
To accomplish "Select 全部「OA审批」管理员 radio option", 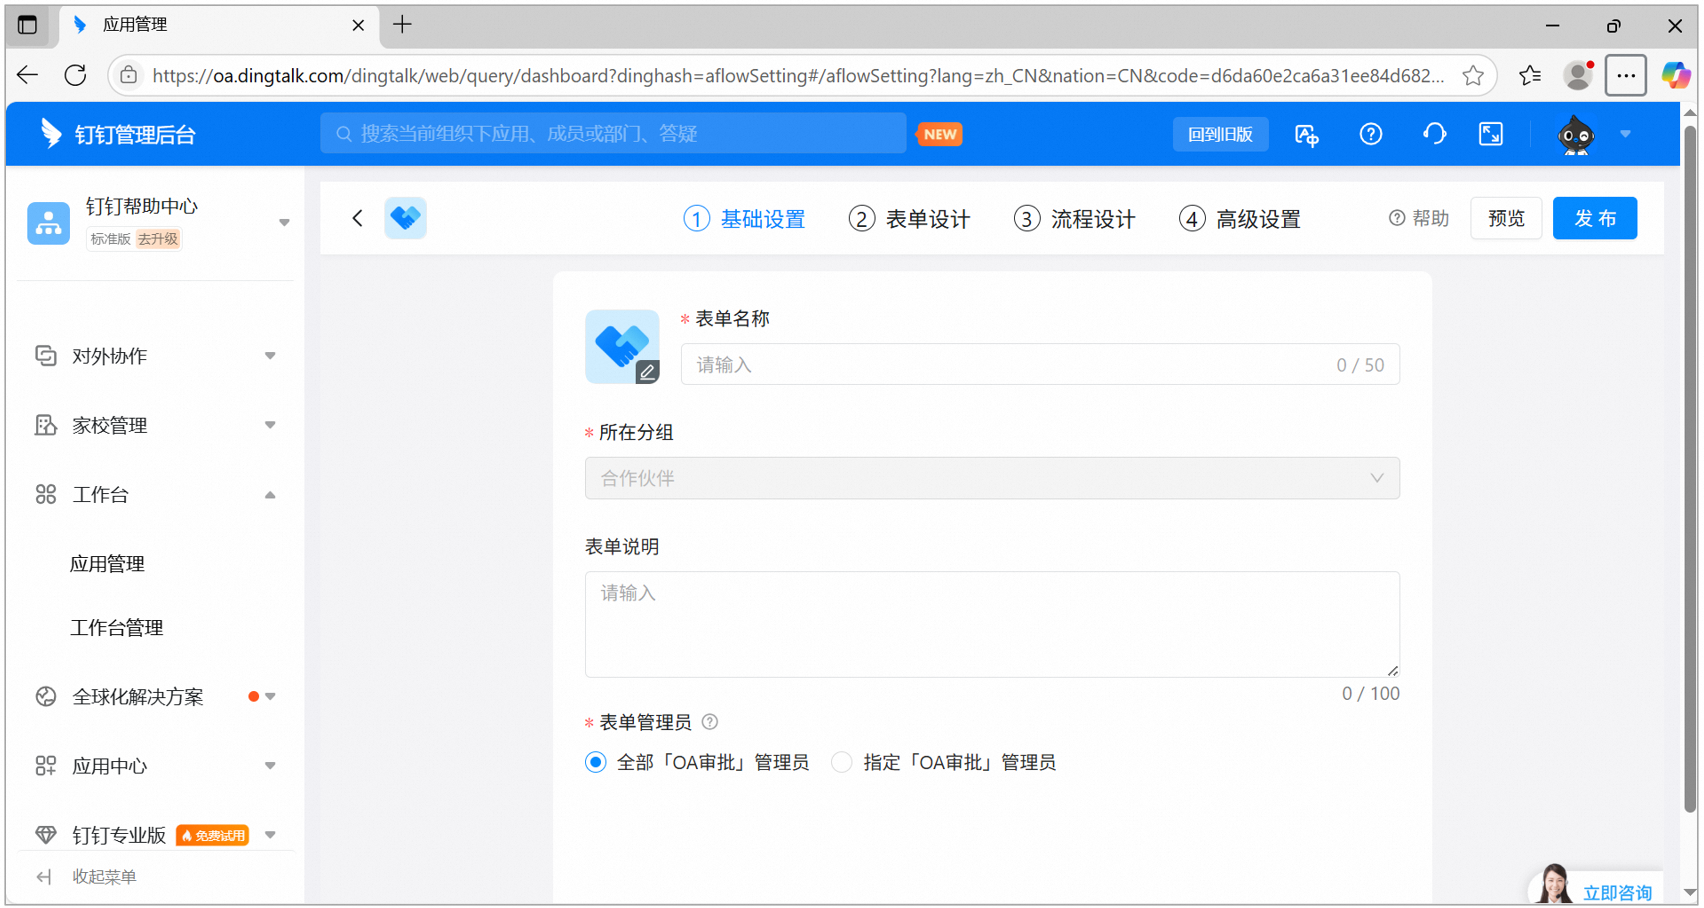I will pos(596,762).
